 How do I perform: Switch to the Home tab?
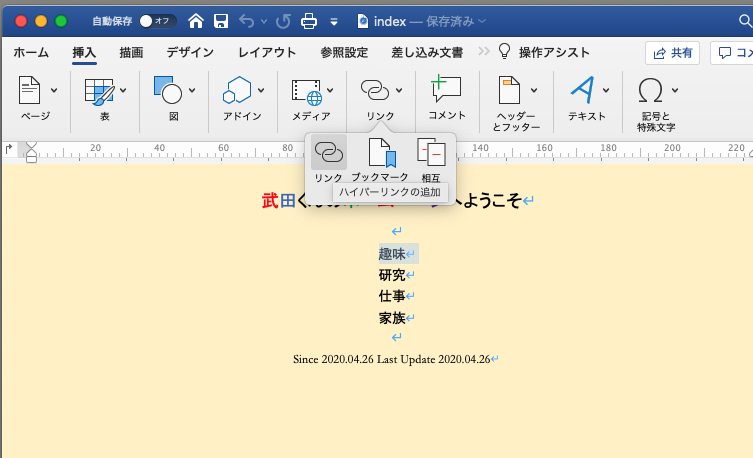pyautogui.click(x=31, y=52)
